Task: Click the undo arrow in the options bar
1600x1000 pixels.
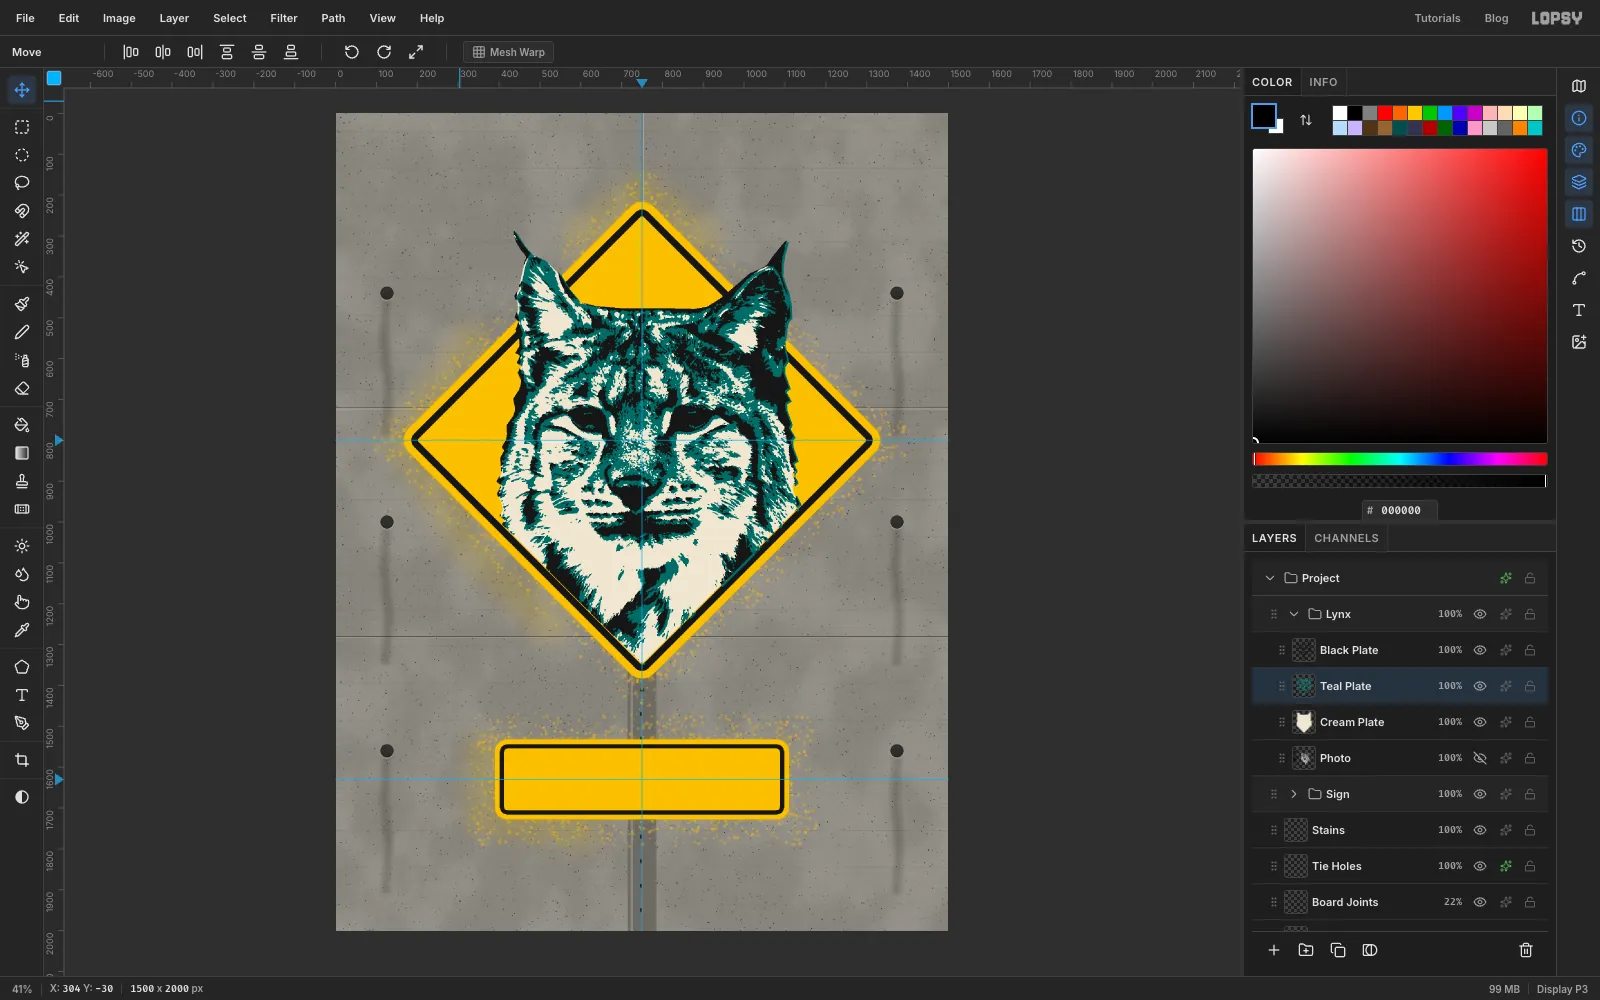Action: (x=352, y=52)
